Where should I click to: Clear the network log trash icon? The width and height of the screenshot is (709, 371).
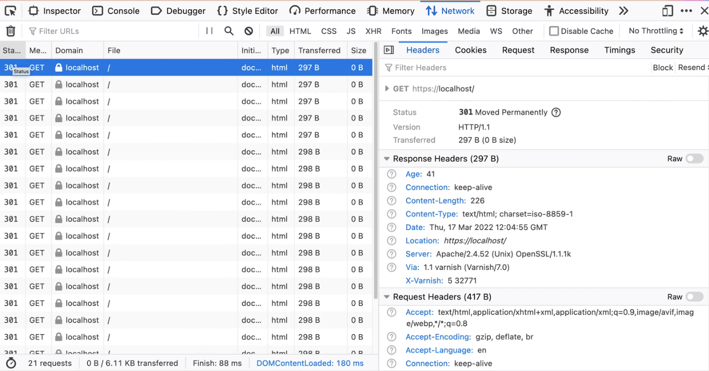[10, 31]
